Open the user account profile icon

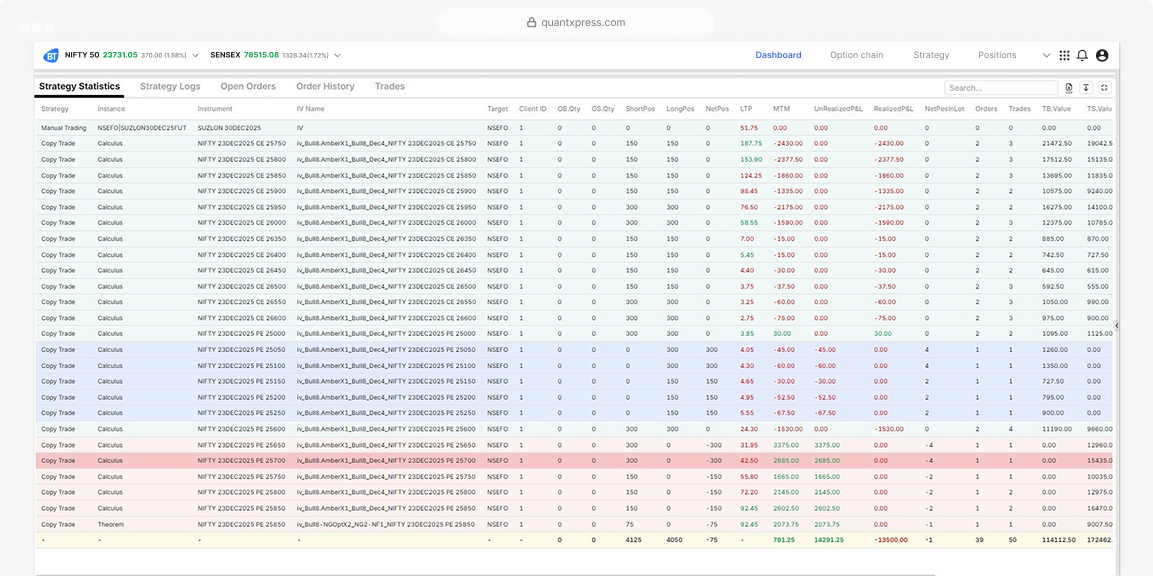(x=1102, y=55)
